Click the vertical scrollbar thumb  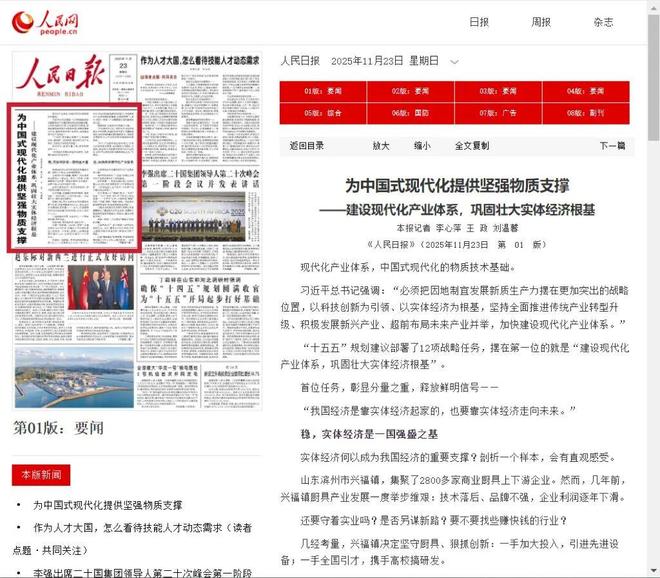point(654,78)
